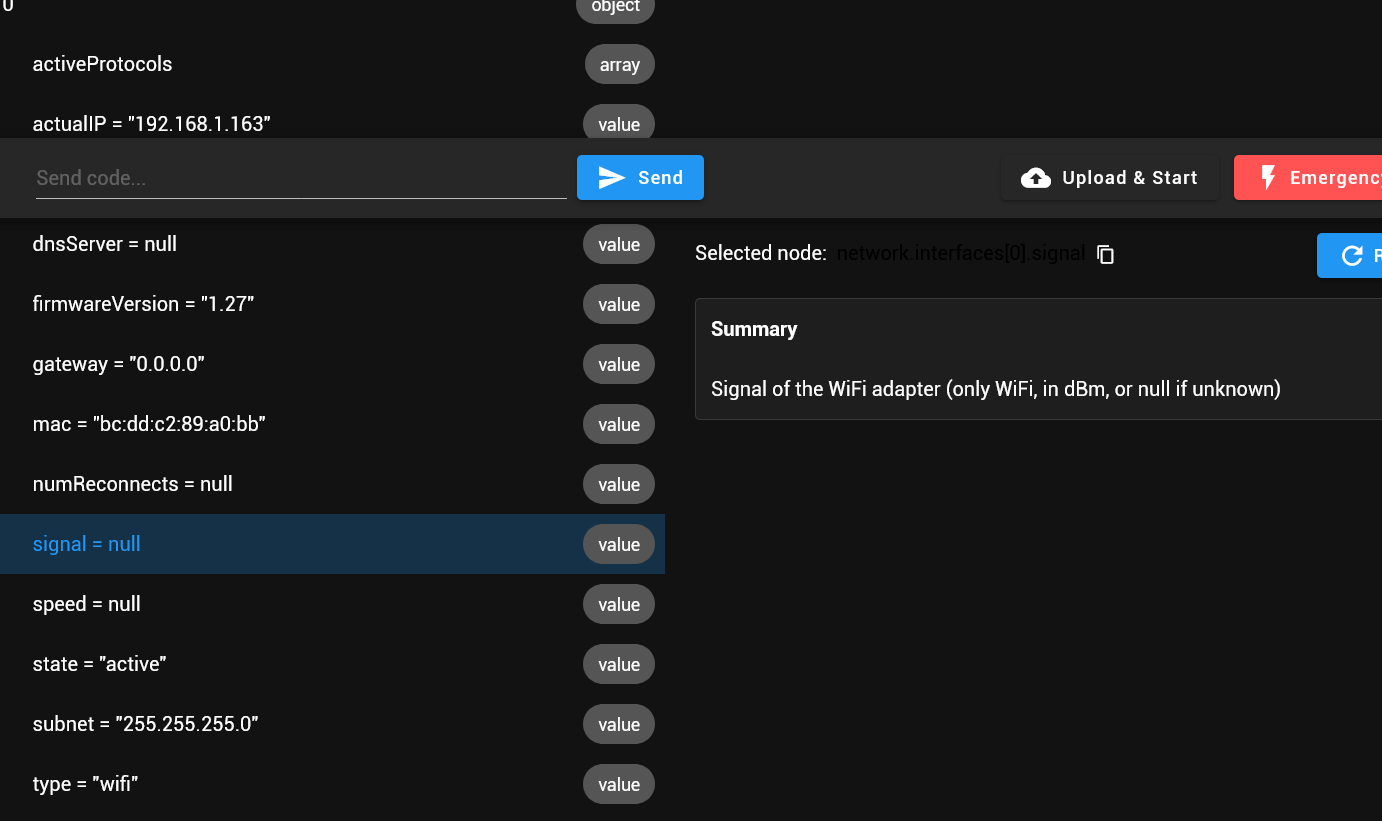Viewport: 1382px width, 821px height.
Task: Select the signal = null row
Action: tap(332, 544)
